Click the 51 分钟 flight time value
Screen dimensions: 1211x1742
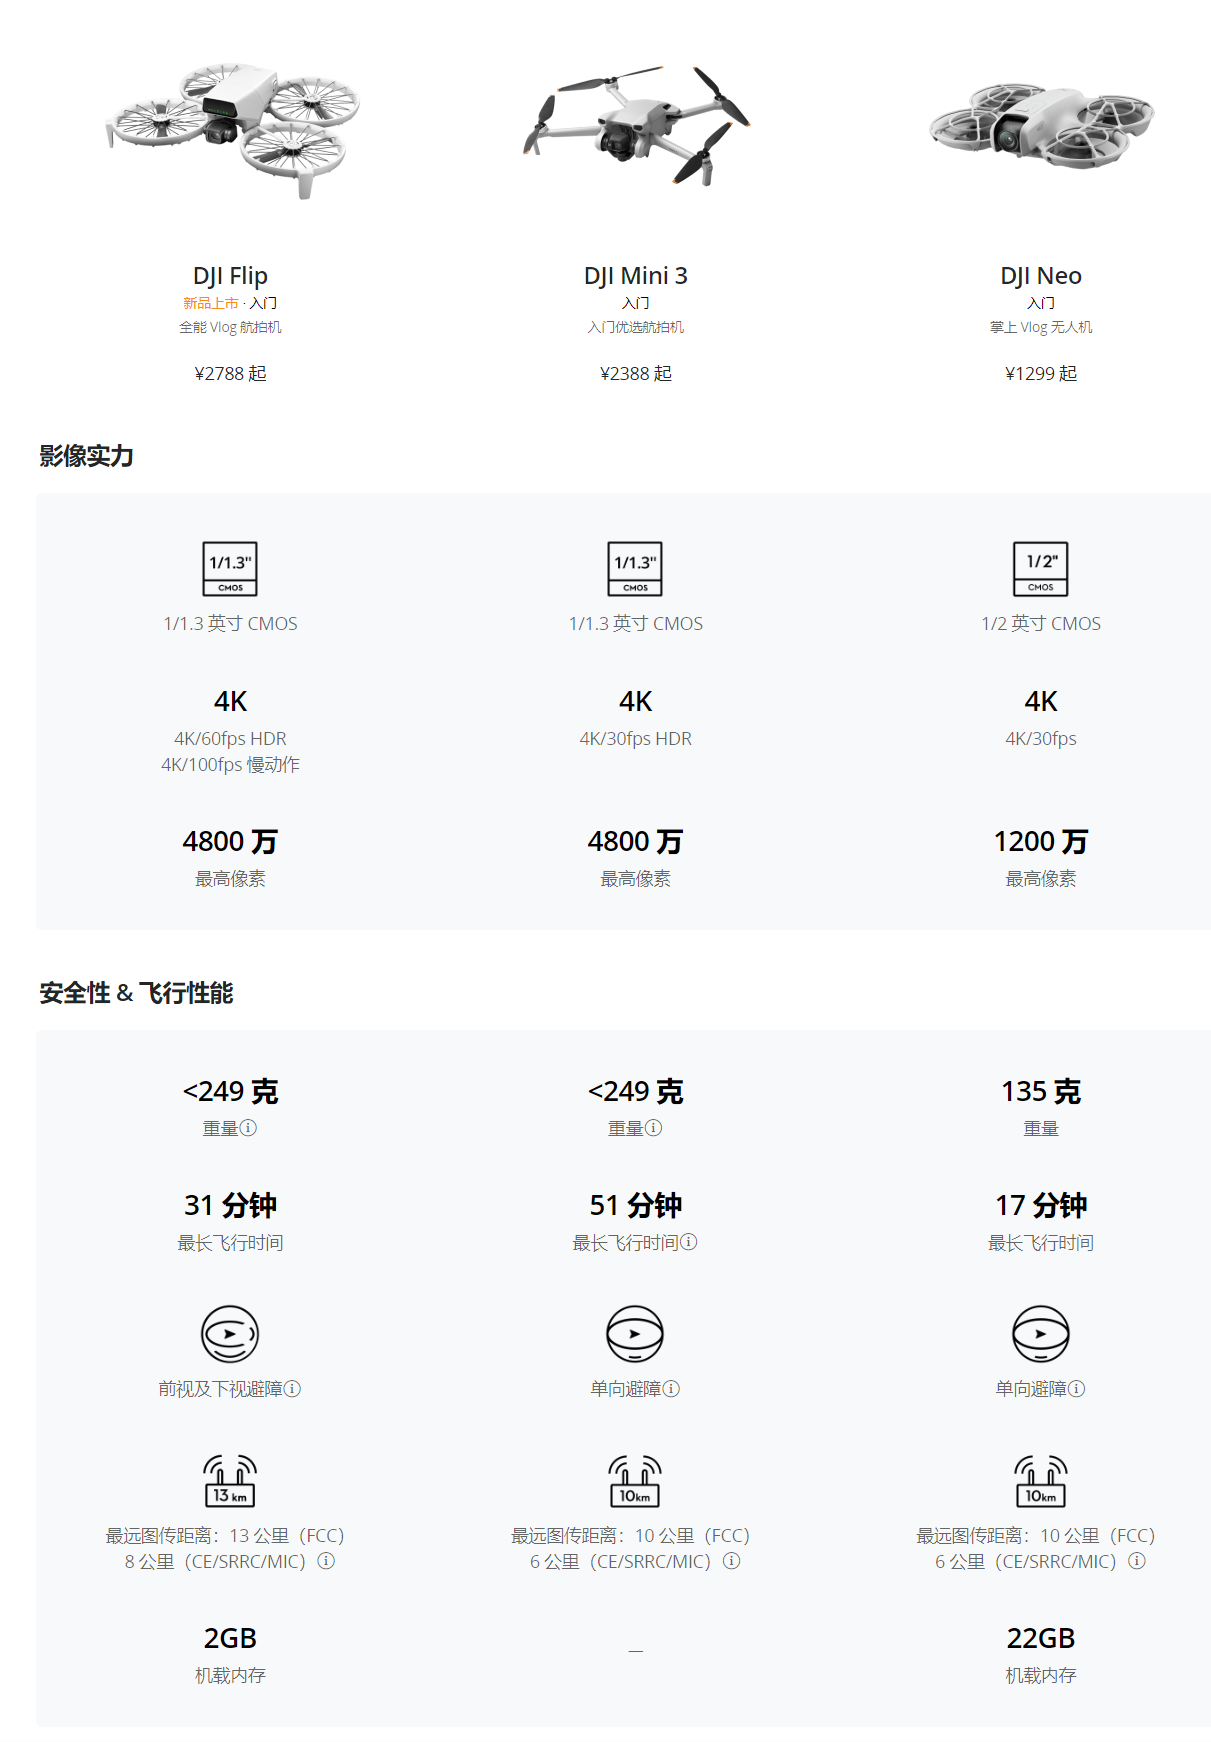[636, 1205]
